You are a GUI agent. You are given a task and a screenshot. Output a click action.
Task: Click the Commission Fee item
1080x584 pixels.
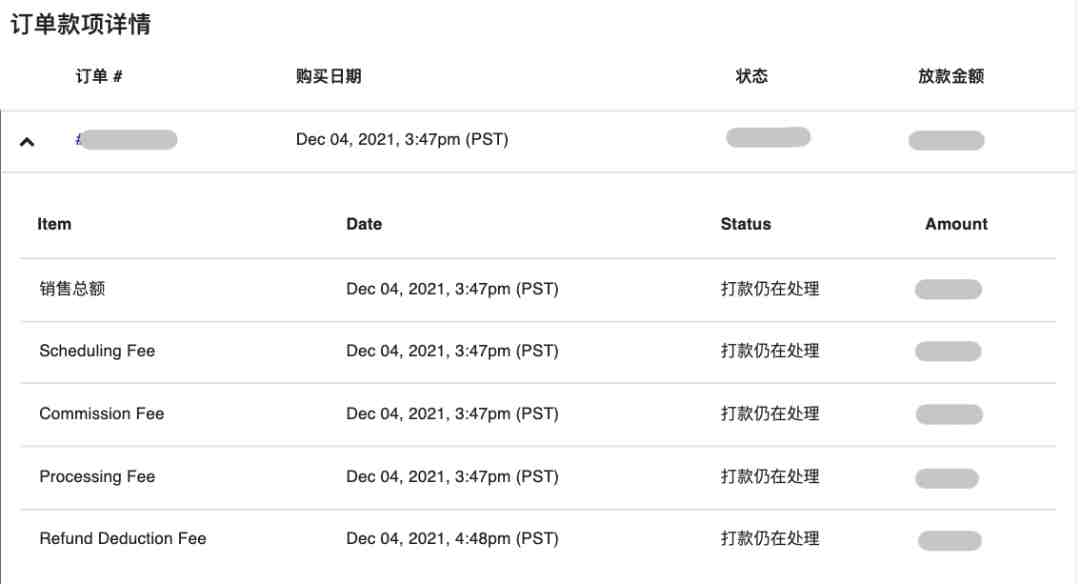(x=101, y=414)
